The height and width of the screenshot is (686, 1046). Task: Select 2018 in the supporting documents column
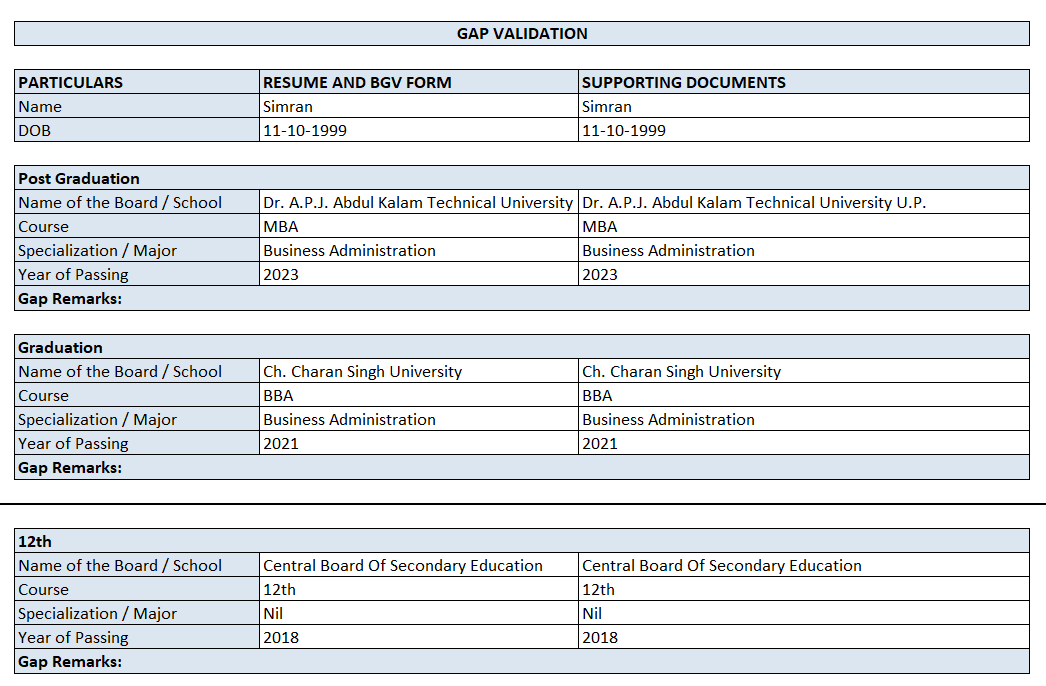[x=804, y=637]
